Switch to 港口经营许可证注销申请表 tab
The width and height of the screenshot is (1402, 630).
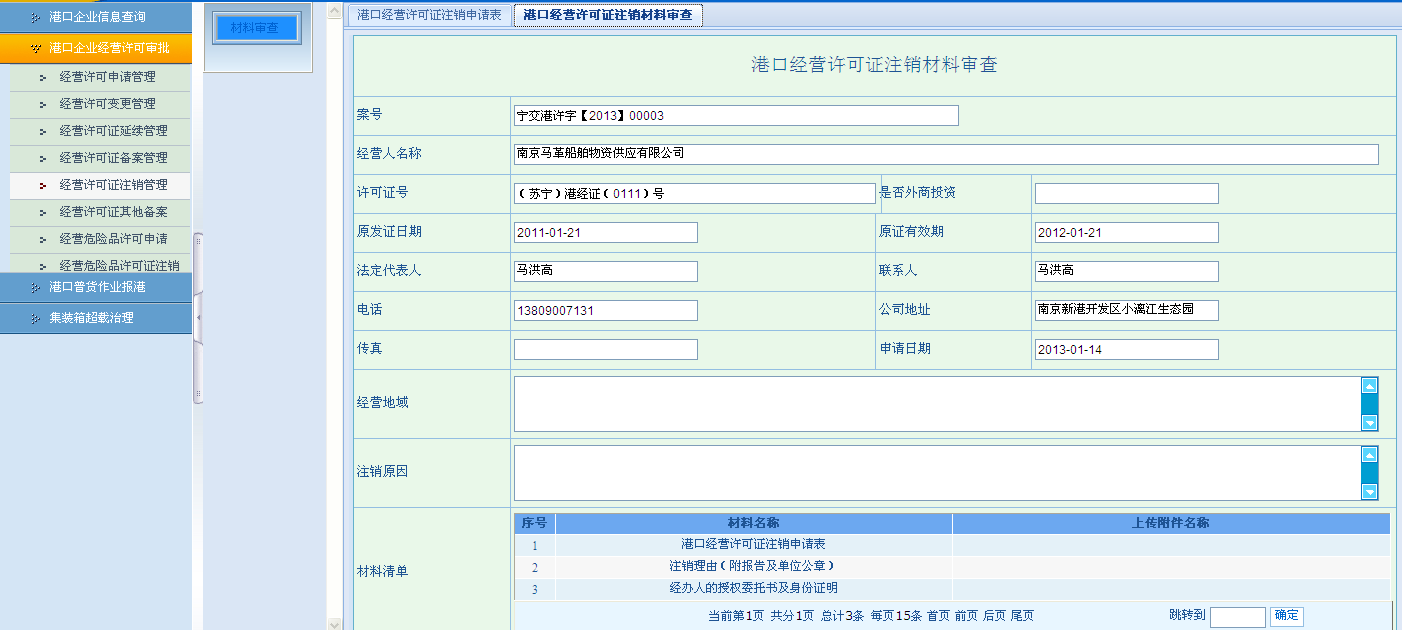coord(429,15)
